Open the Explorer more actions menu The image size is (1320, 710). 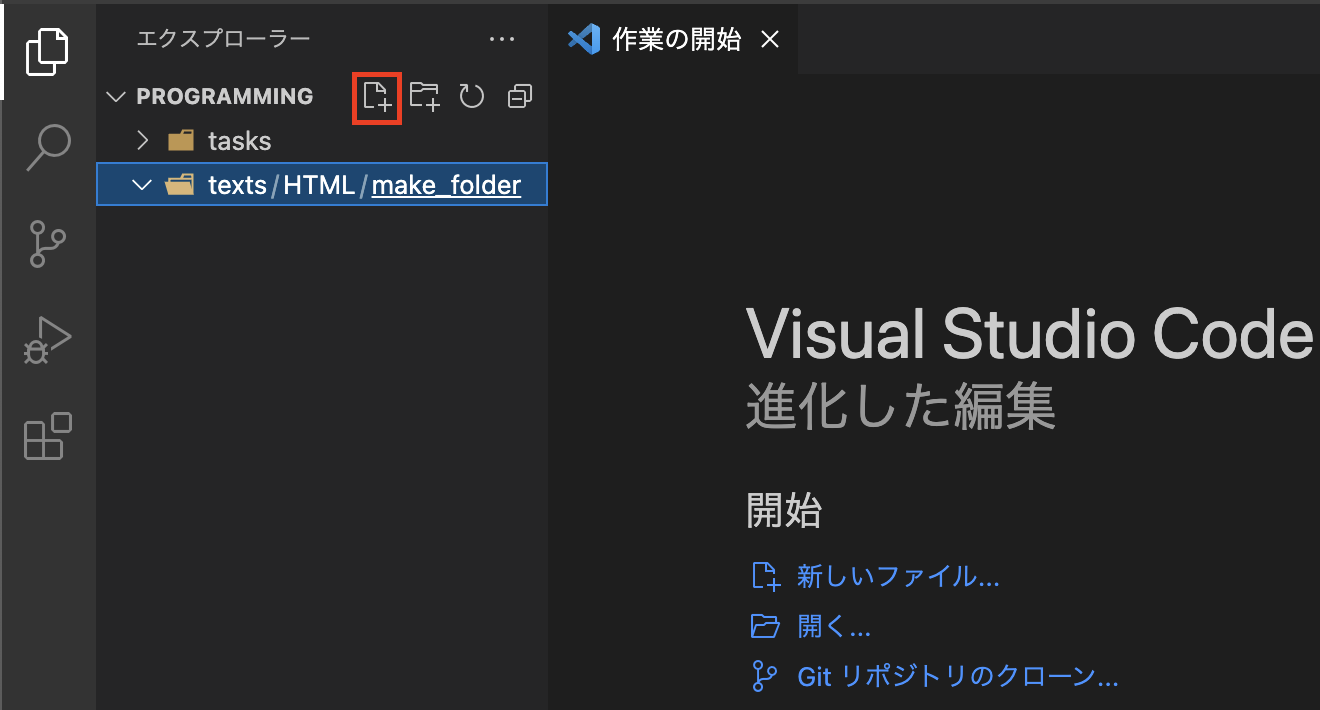coord(502,38)
